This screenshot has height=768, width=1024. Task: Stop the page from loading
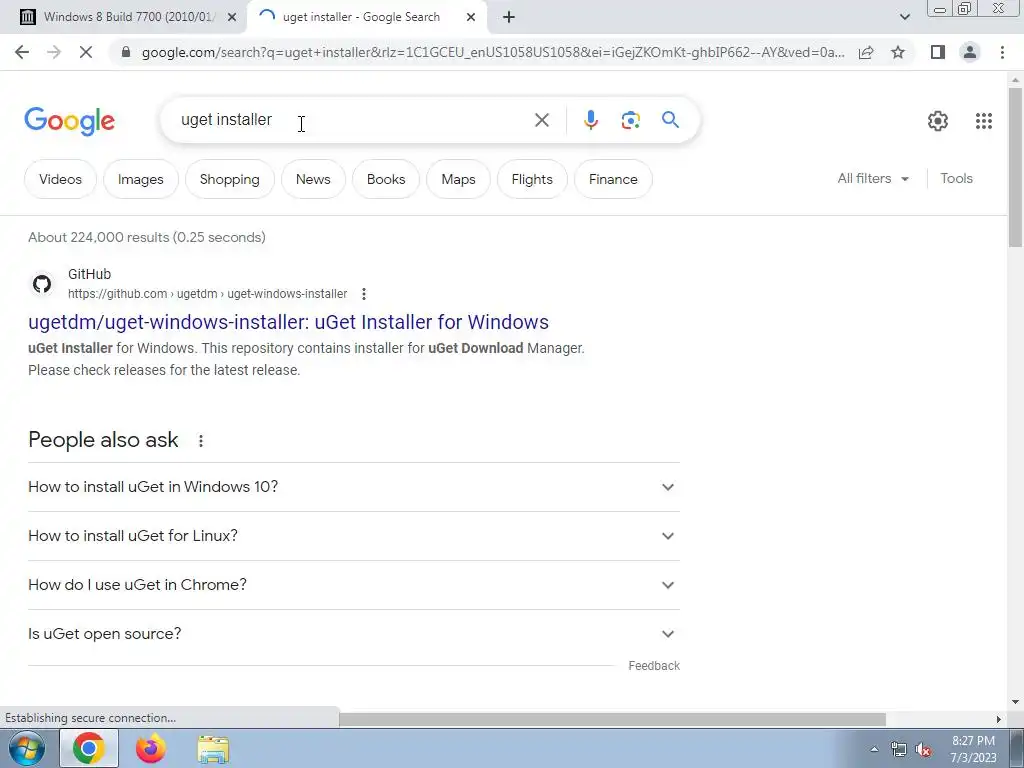tap(86, 52)
